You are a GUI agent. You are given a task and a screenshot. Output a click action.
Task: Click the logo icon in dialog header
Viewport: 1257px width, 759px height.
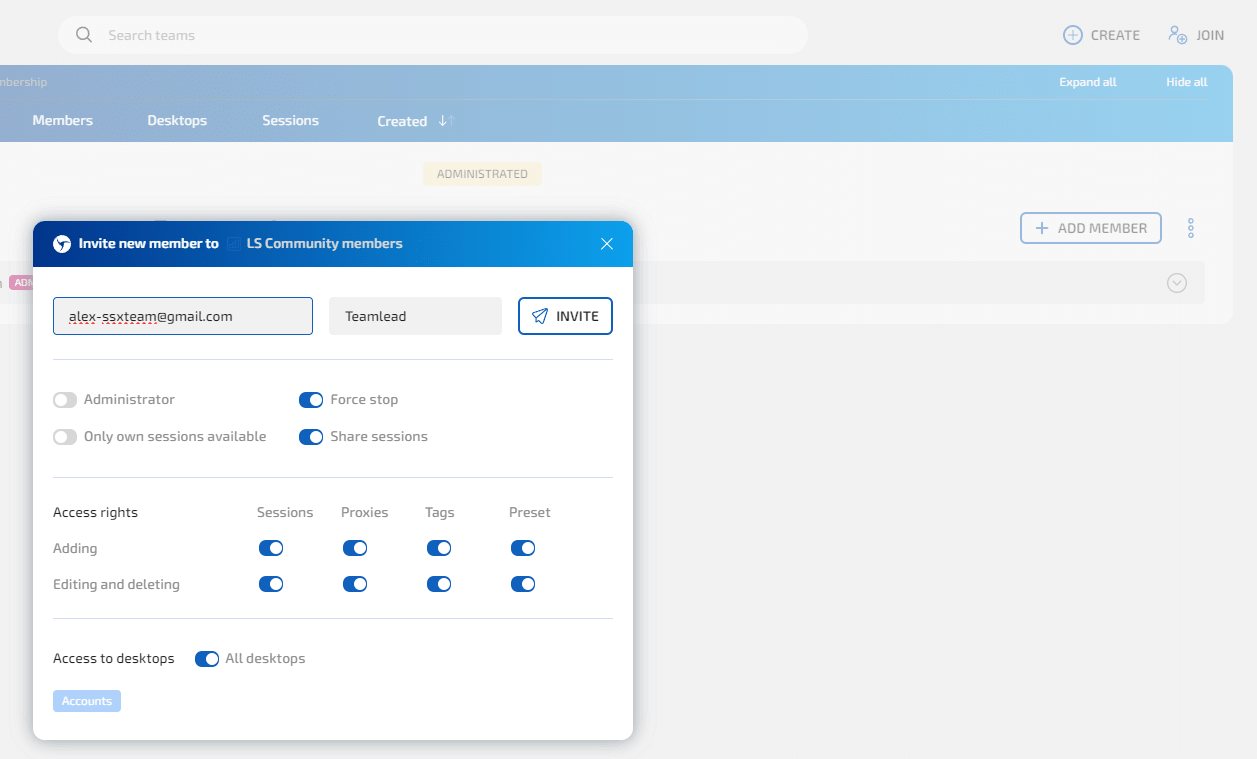(62, 244)
